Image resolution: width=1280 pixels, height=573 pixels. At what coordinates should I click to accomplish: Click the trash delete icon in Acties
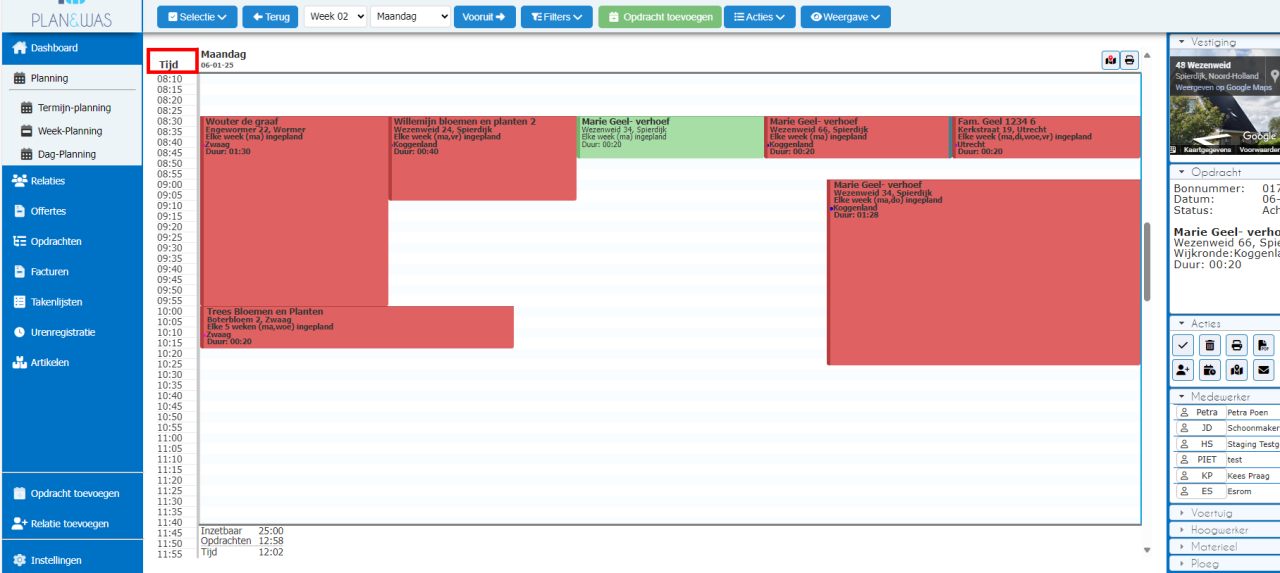(1210, 345)
